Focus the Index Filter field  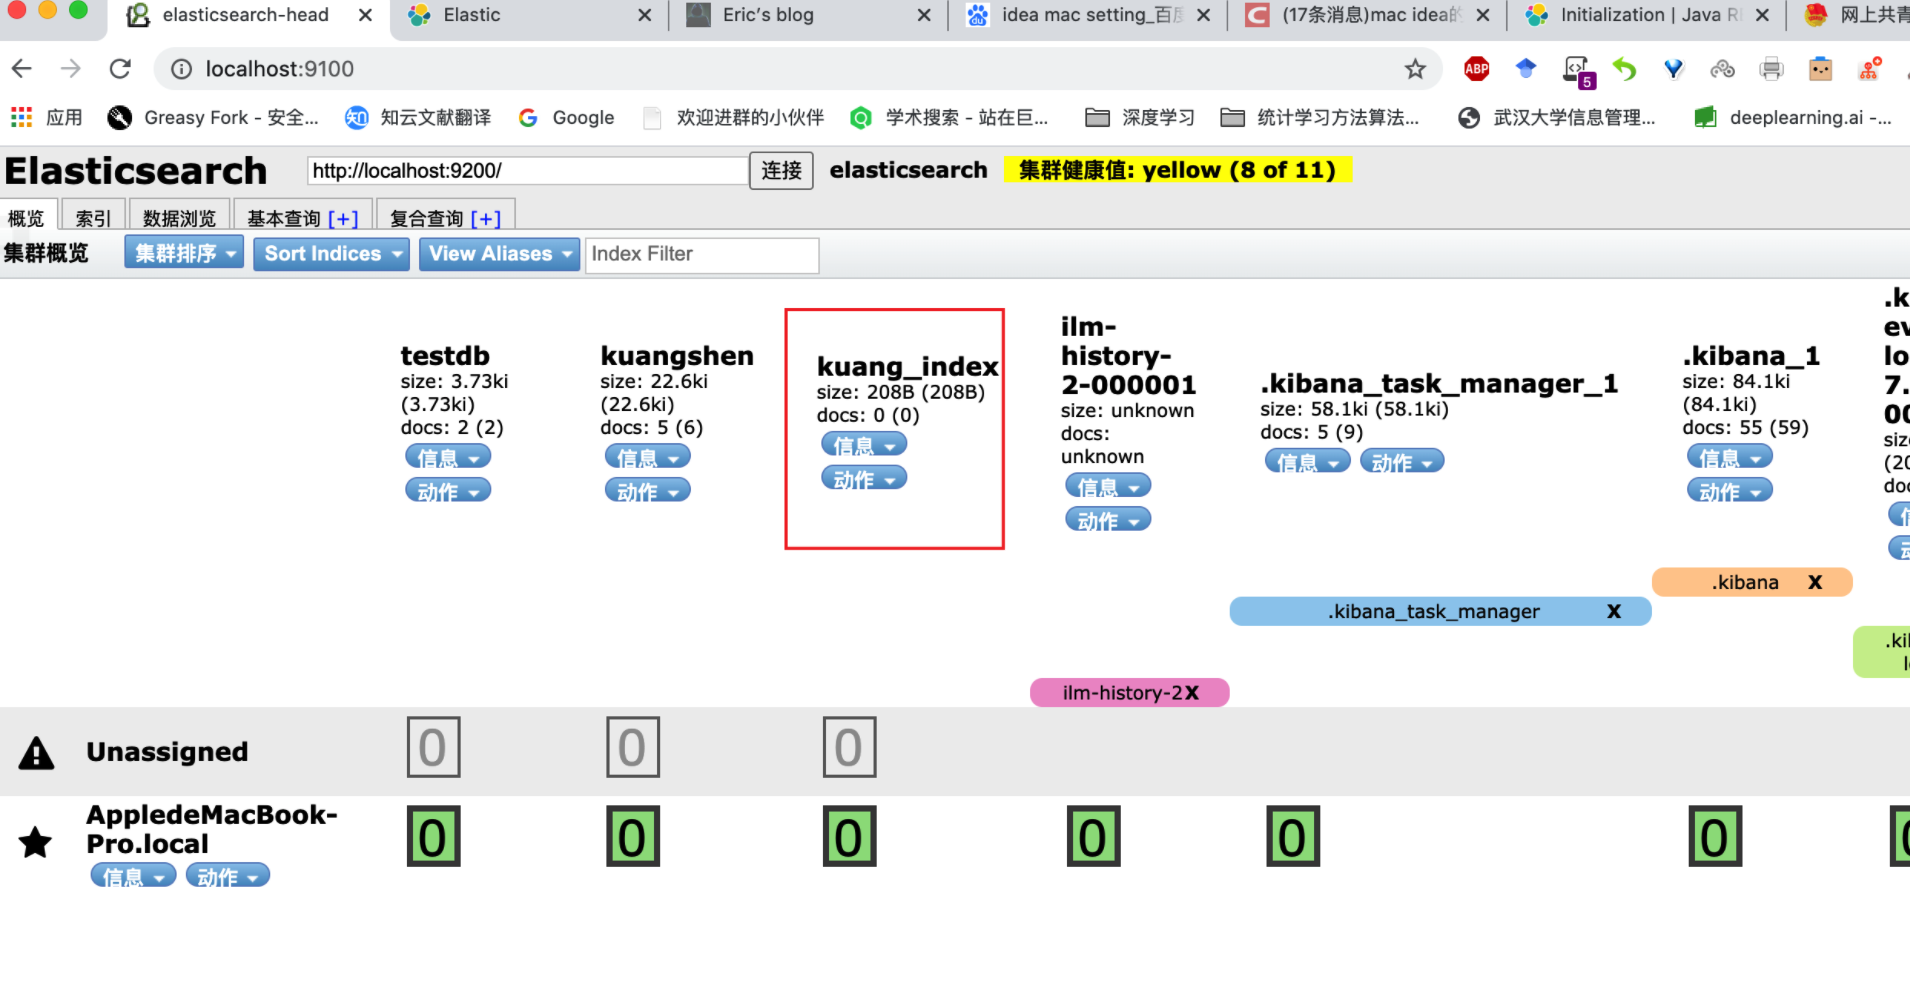702,254
